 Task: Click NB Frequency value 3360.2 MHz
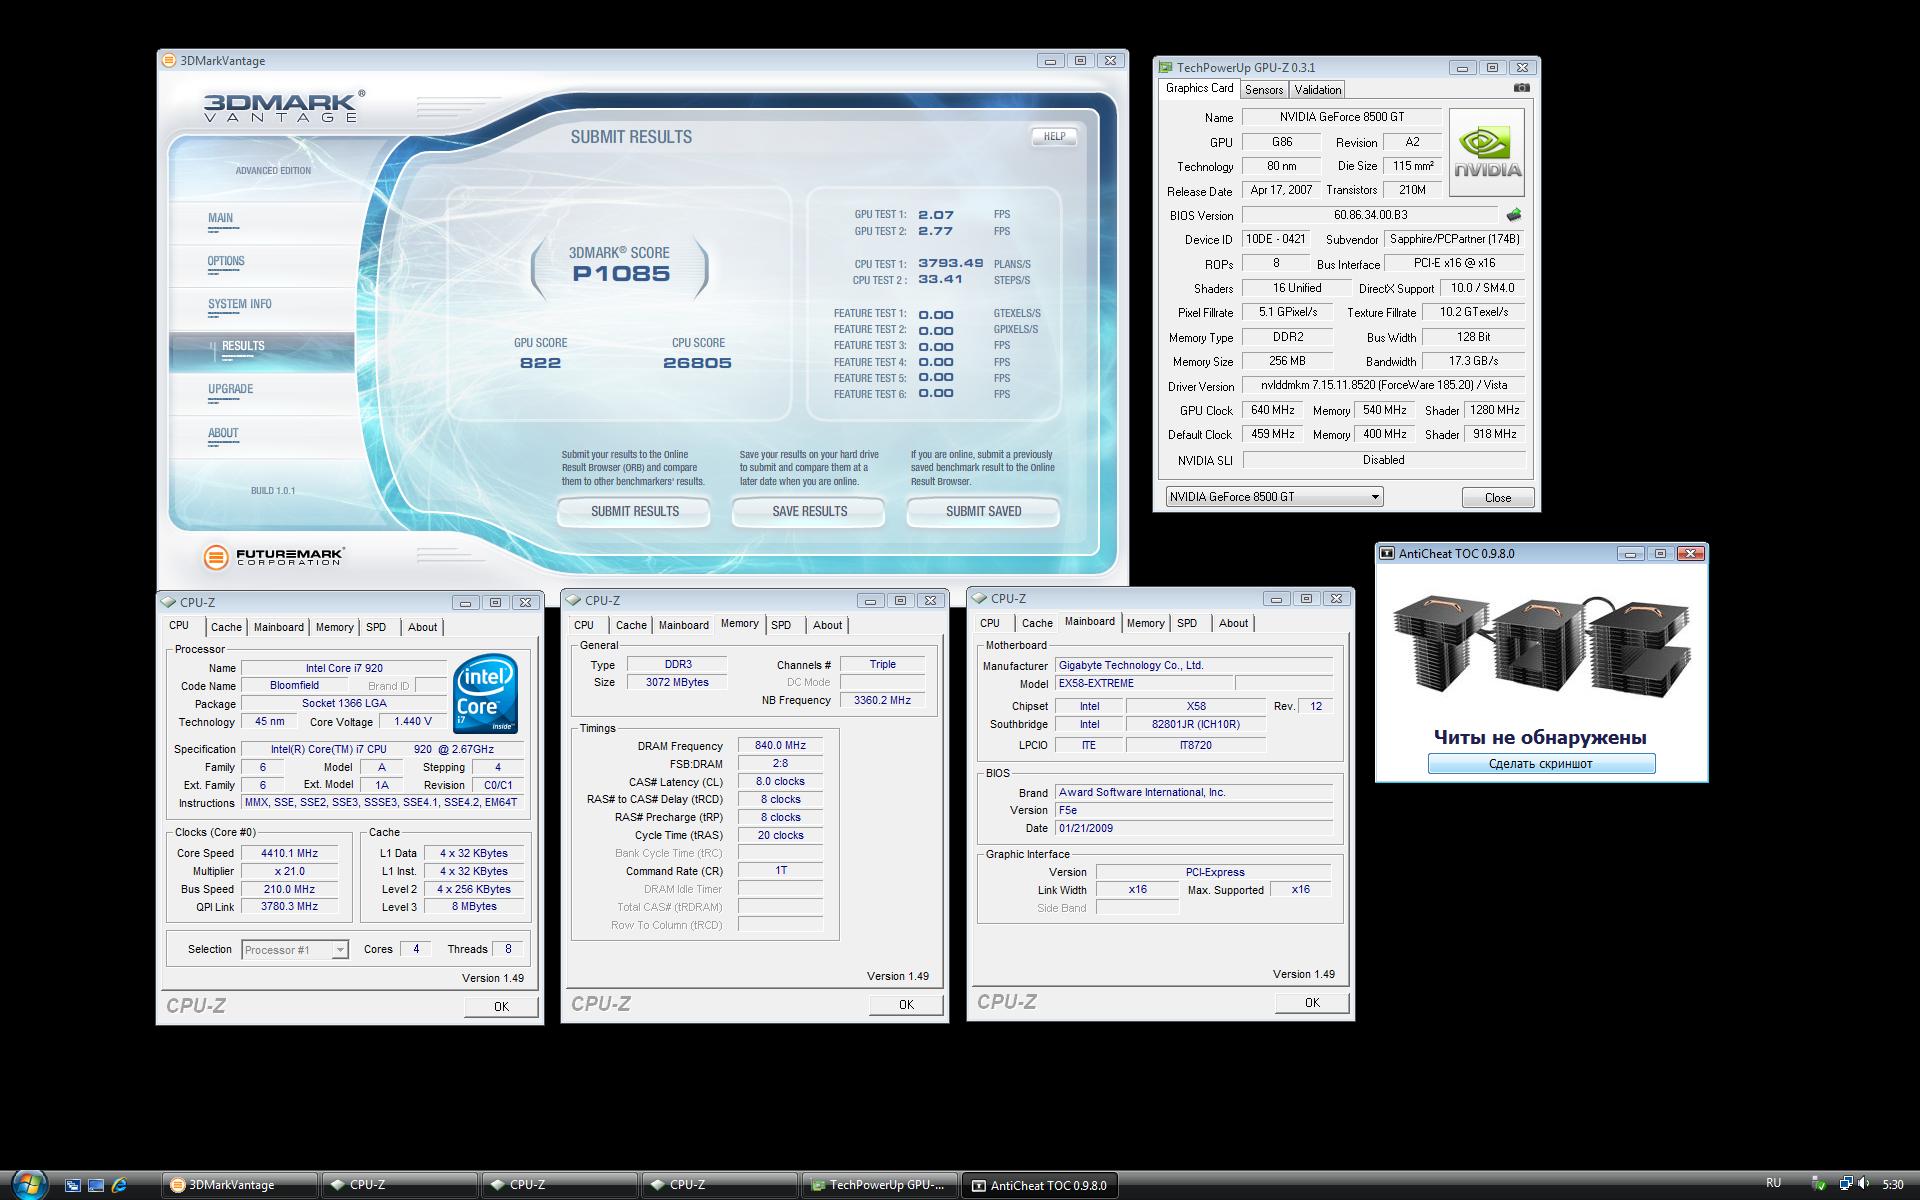[882, 700]
